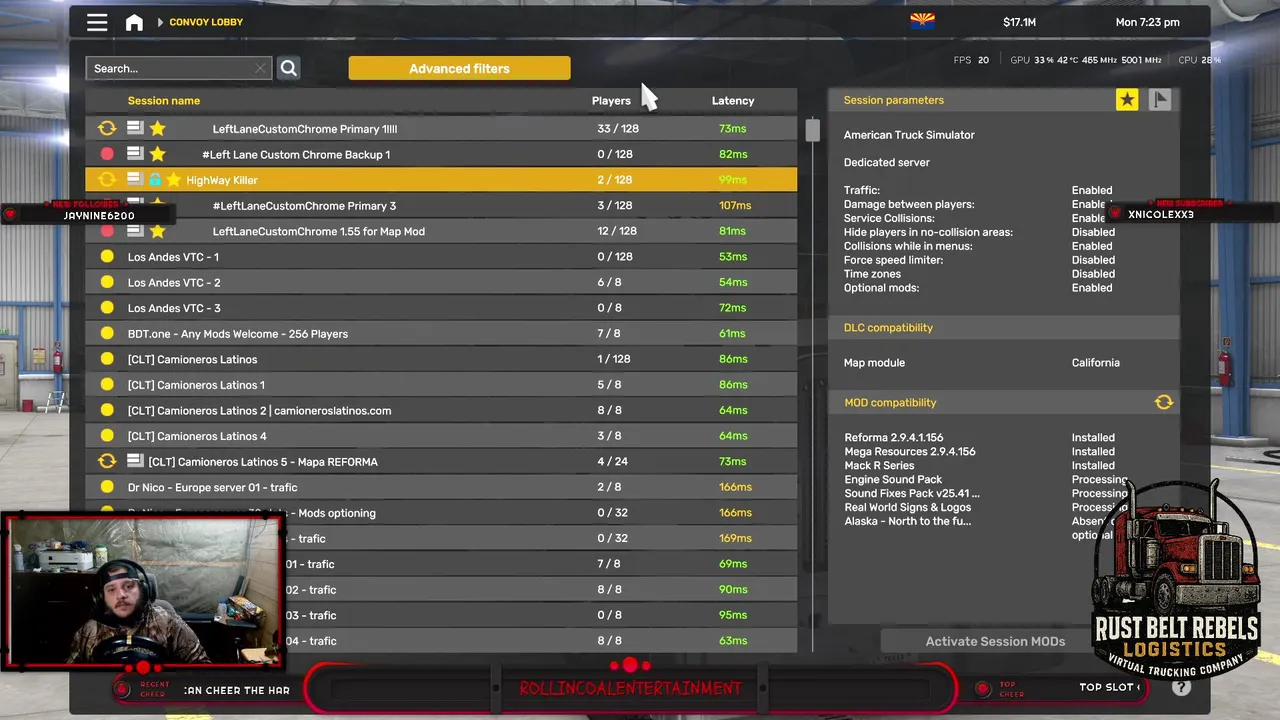Click Engine Sound Pack mod entry
This screenshot has width=1280, height=720.
893,479
